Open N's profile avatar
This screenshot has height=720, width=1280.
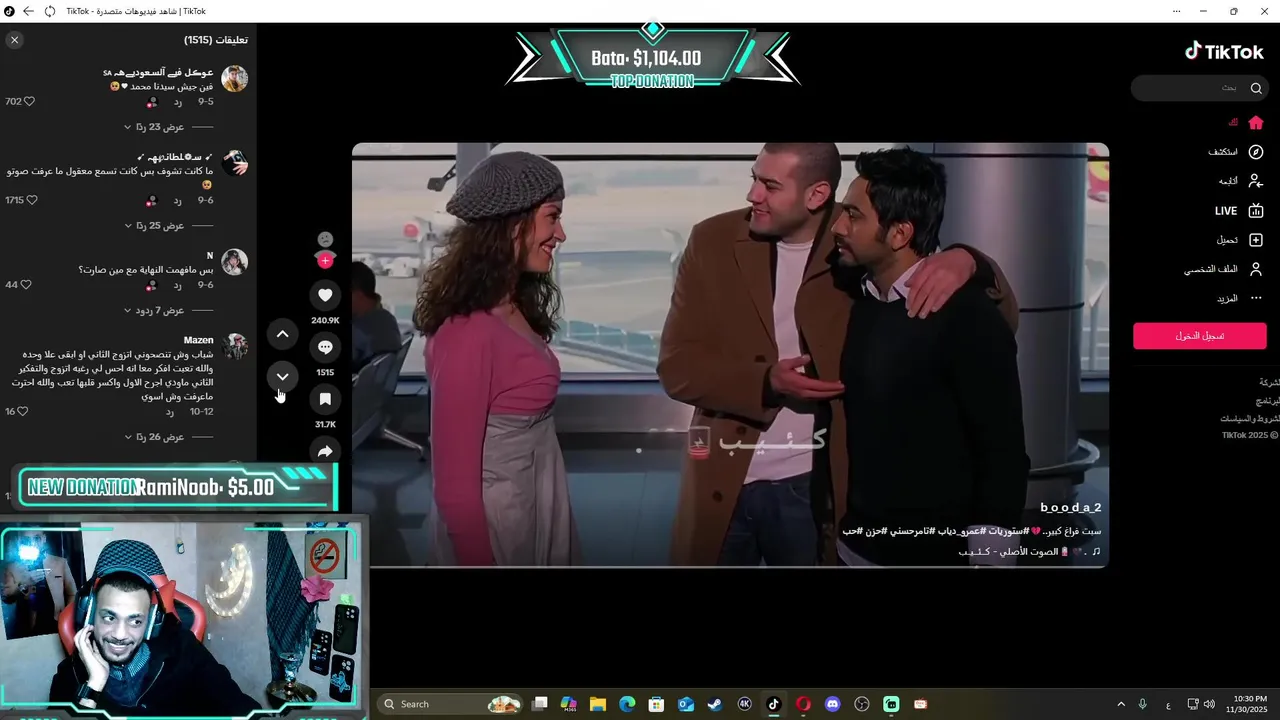pyautogui.click(x=234, y=262)
